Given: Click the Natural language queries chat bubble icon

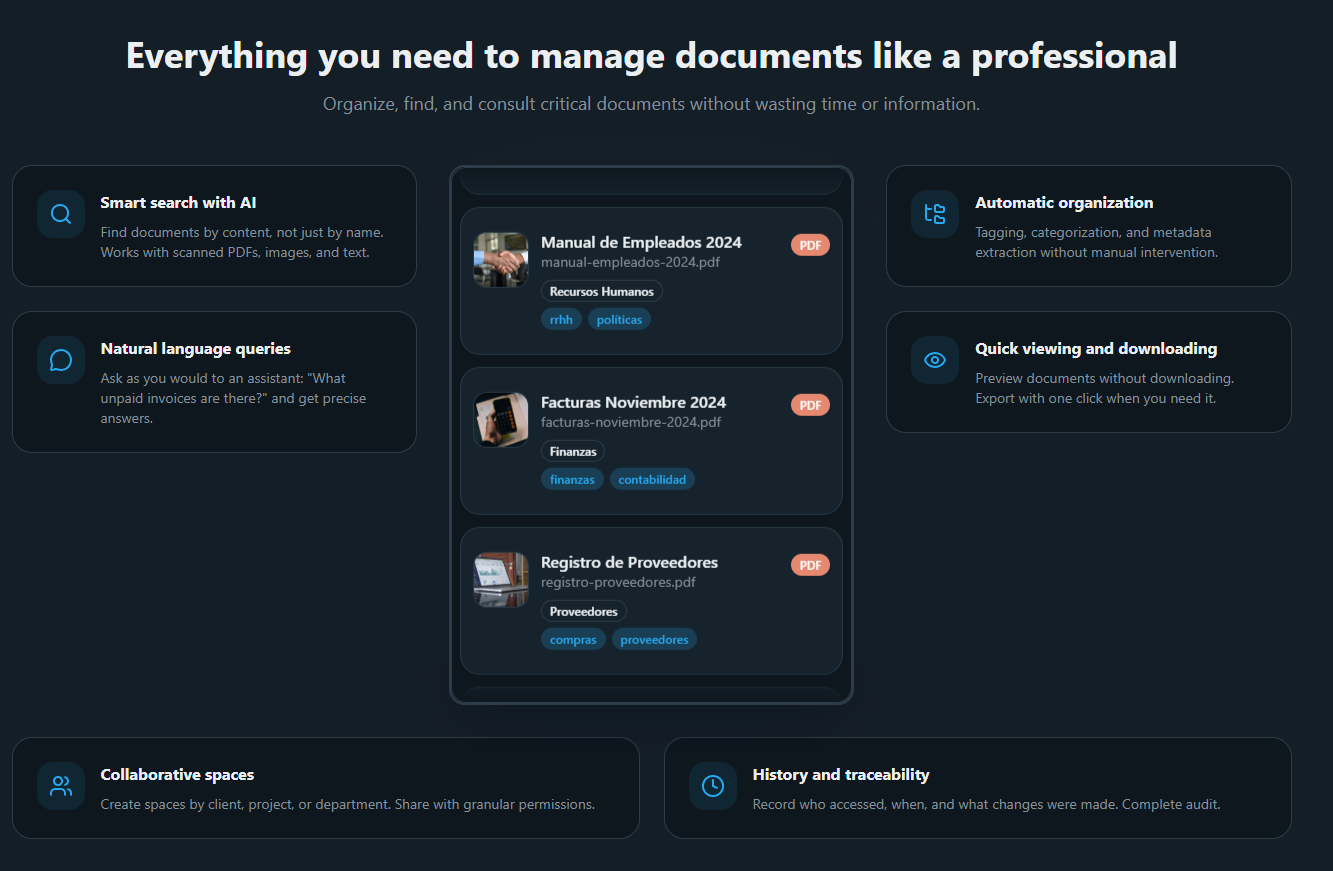Looking at the screenshot, I should 60,359.
